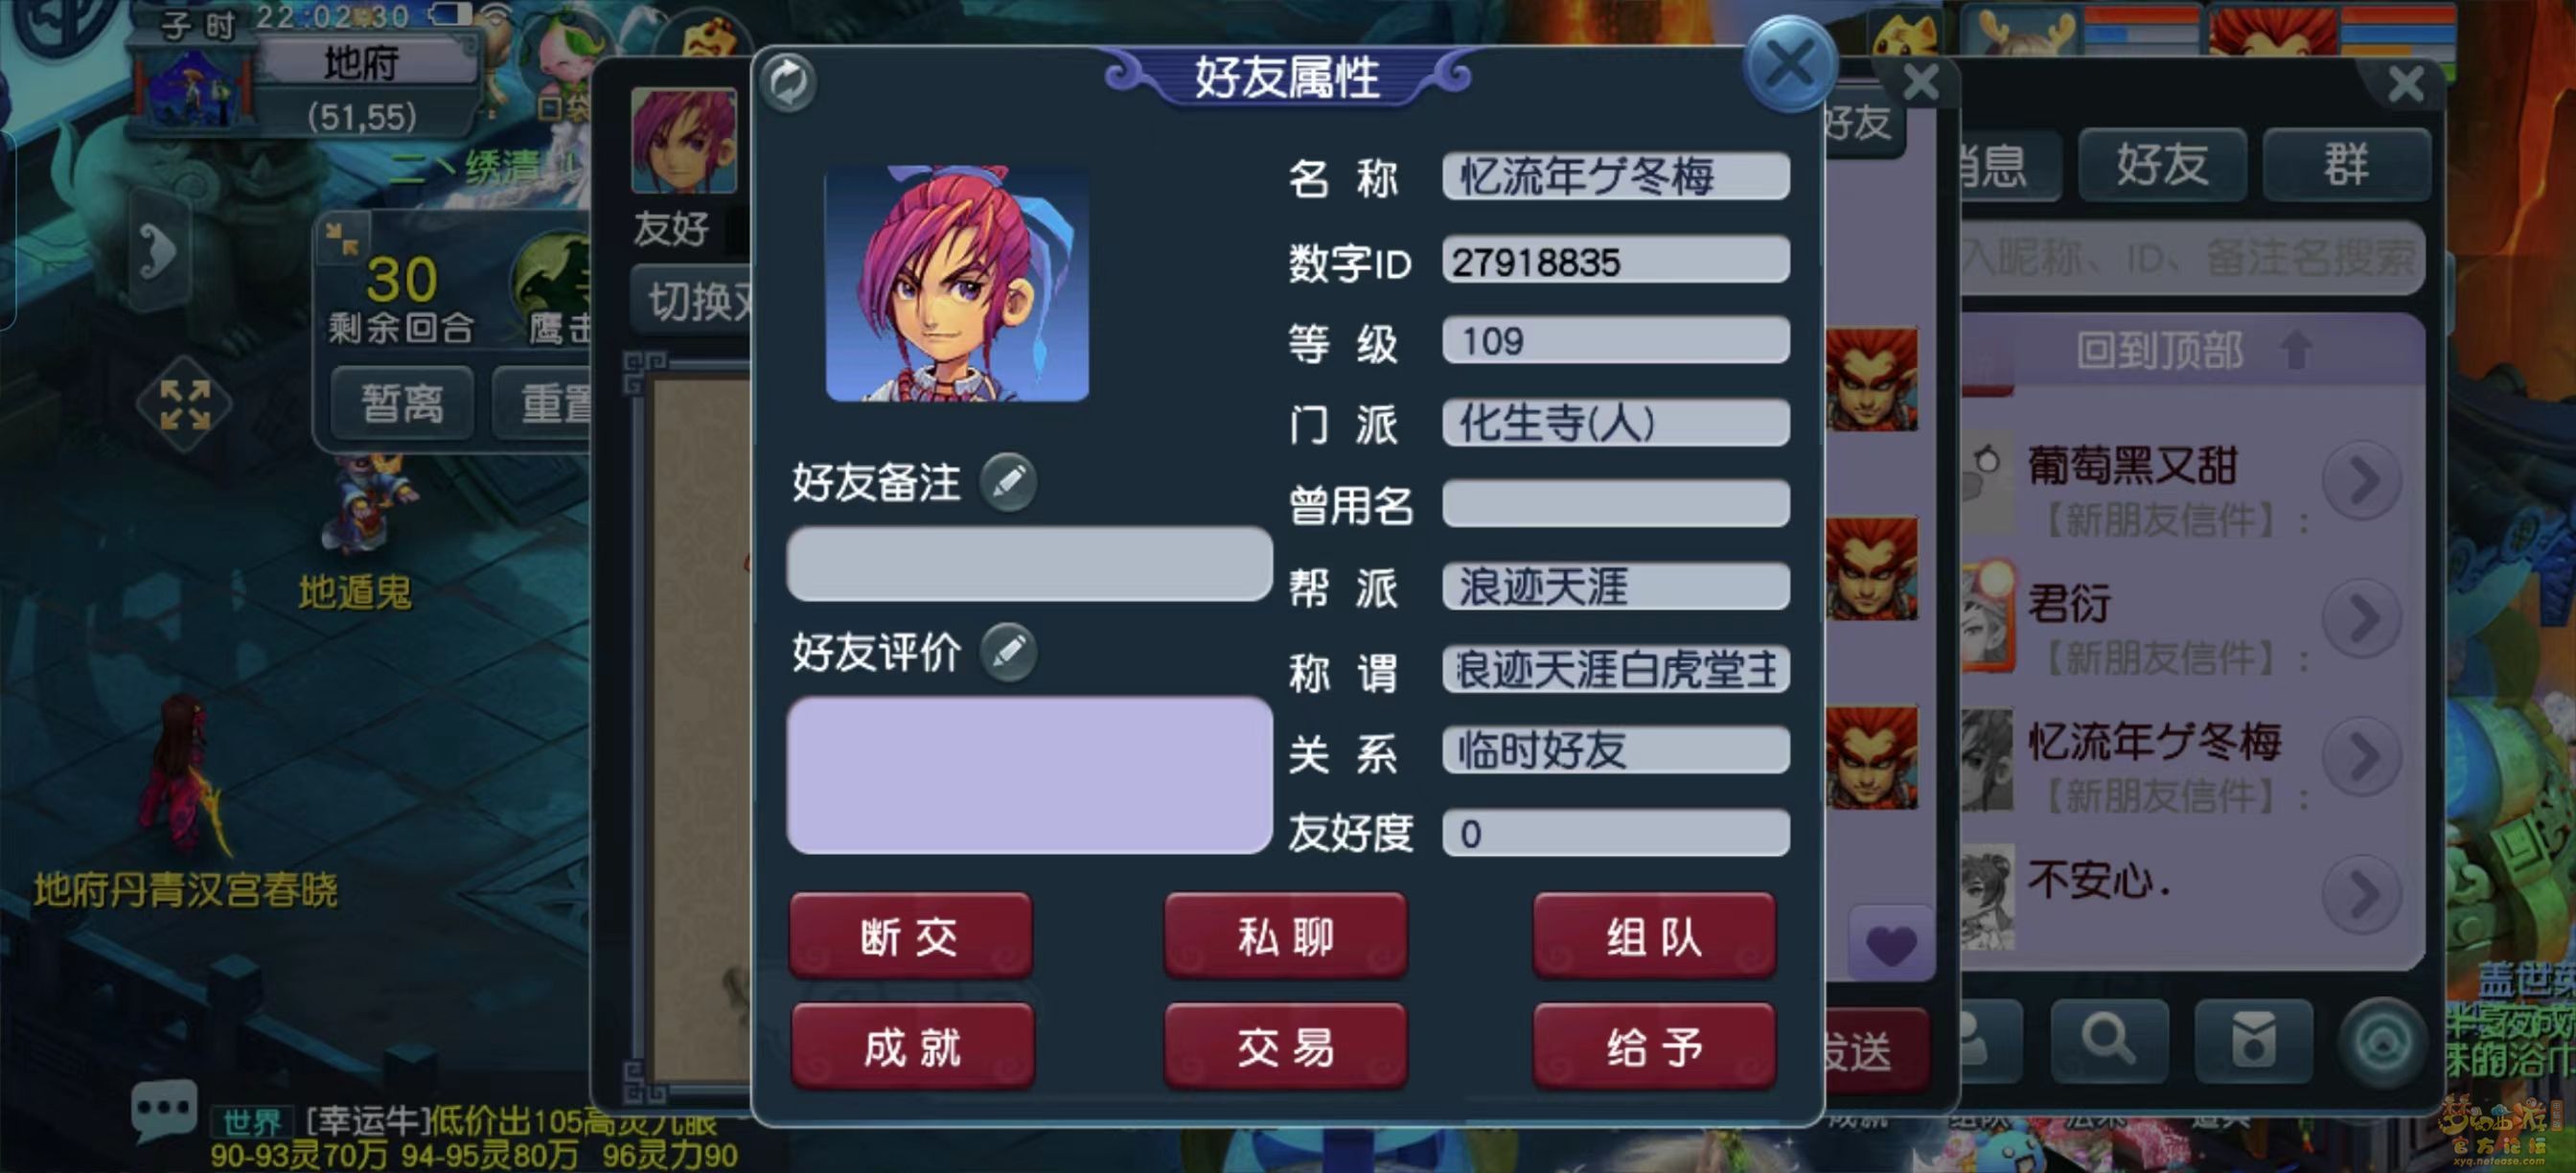This screenshot has width=2576, height=1173.
Task: Click the 私聊 button
Action: 1286,936
